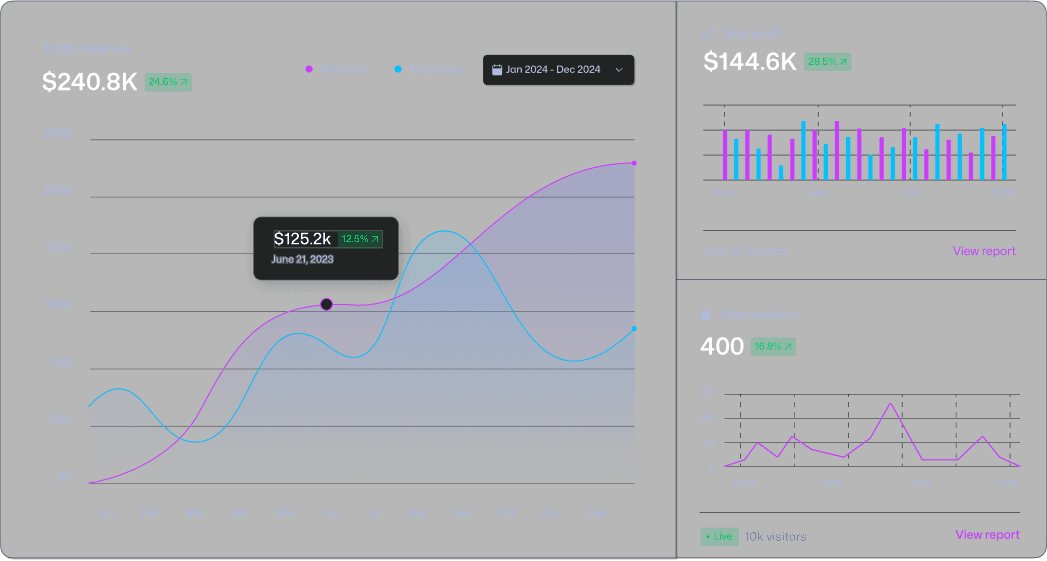
Task: Click the 12.5% badge in chart tooltip
Action: [360, 239]
